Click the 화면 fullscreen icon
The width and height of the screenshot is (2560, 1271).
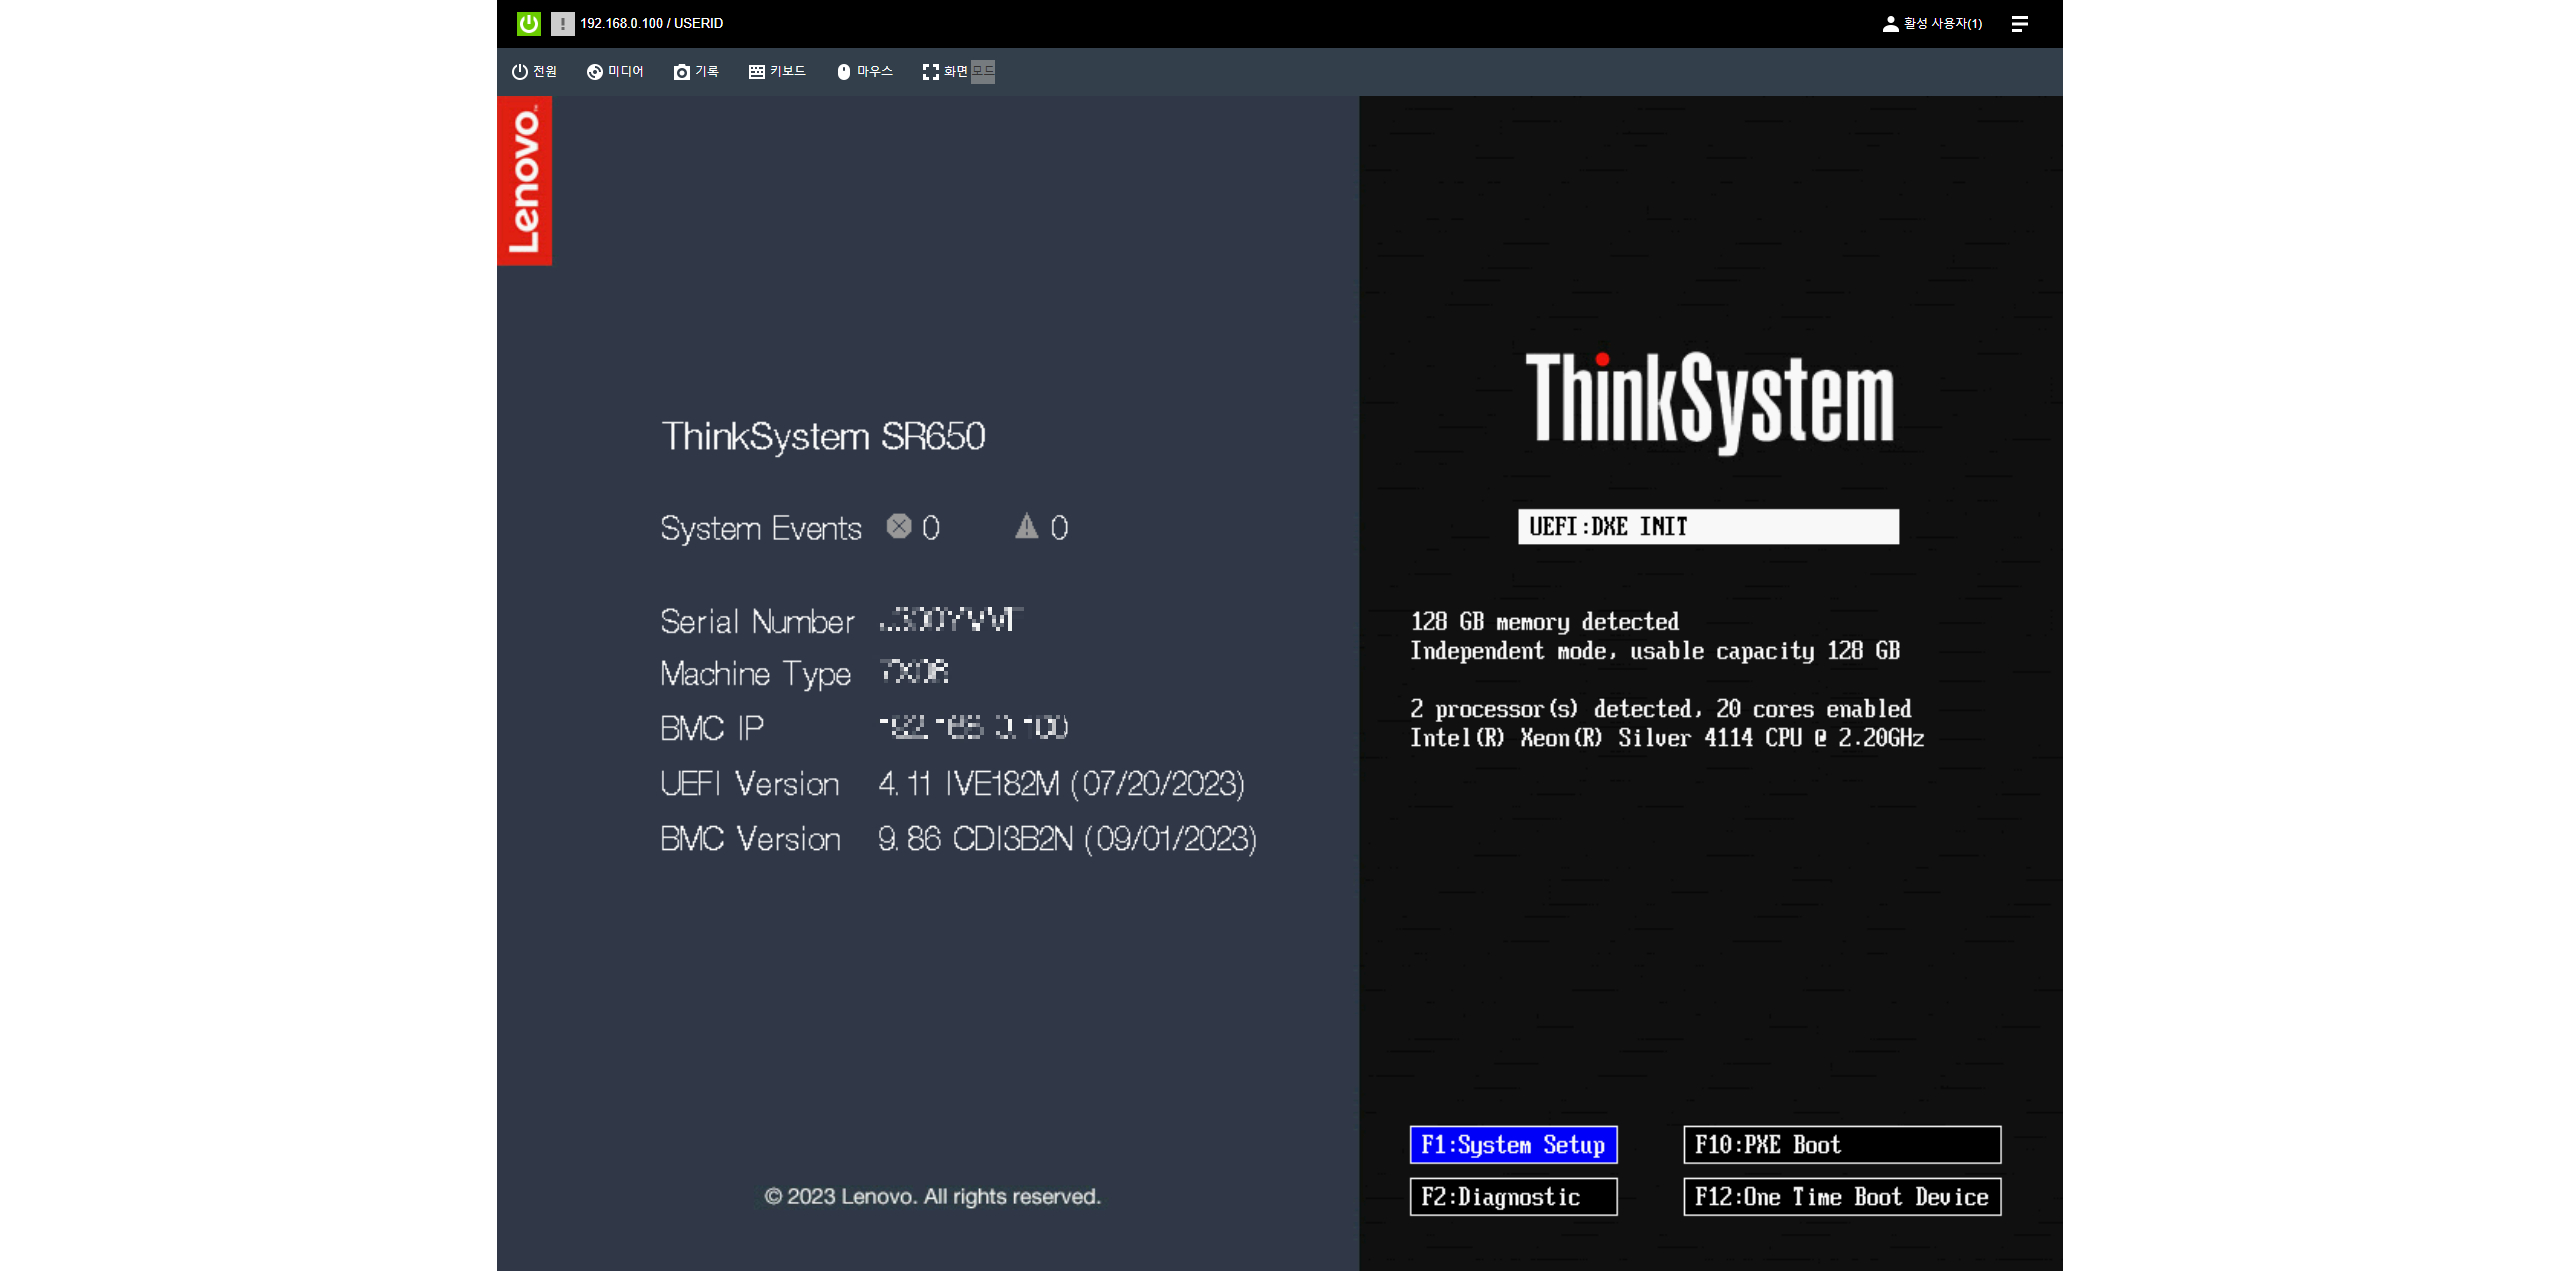pos(931,71)
